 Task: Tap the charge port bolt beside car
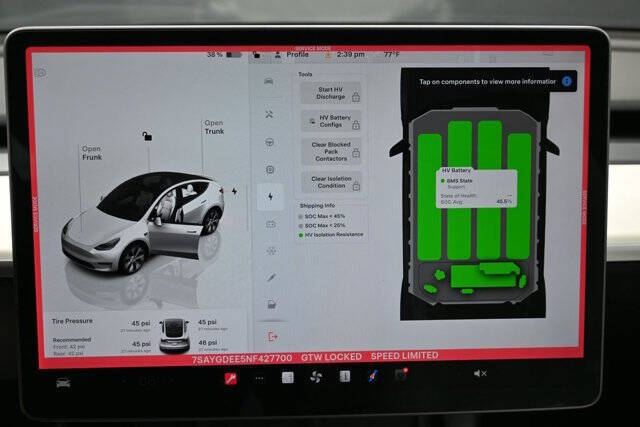tap(235, 191)
